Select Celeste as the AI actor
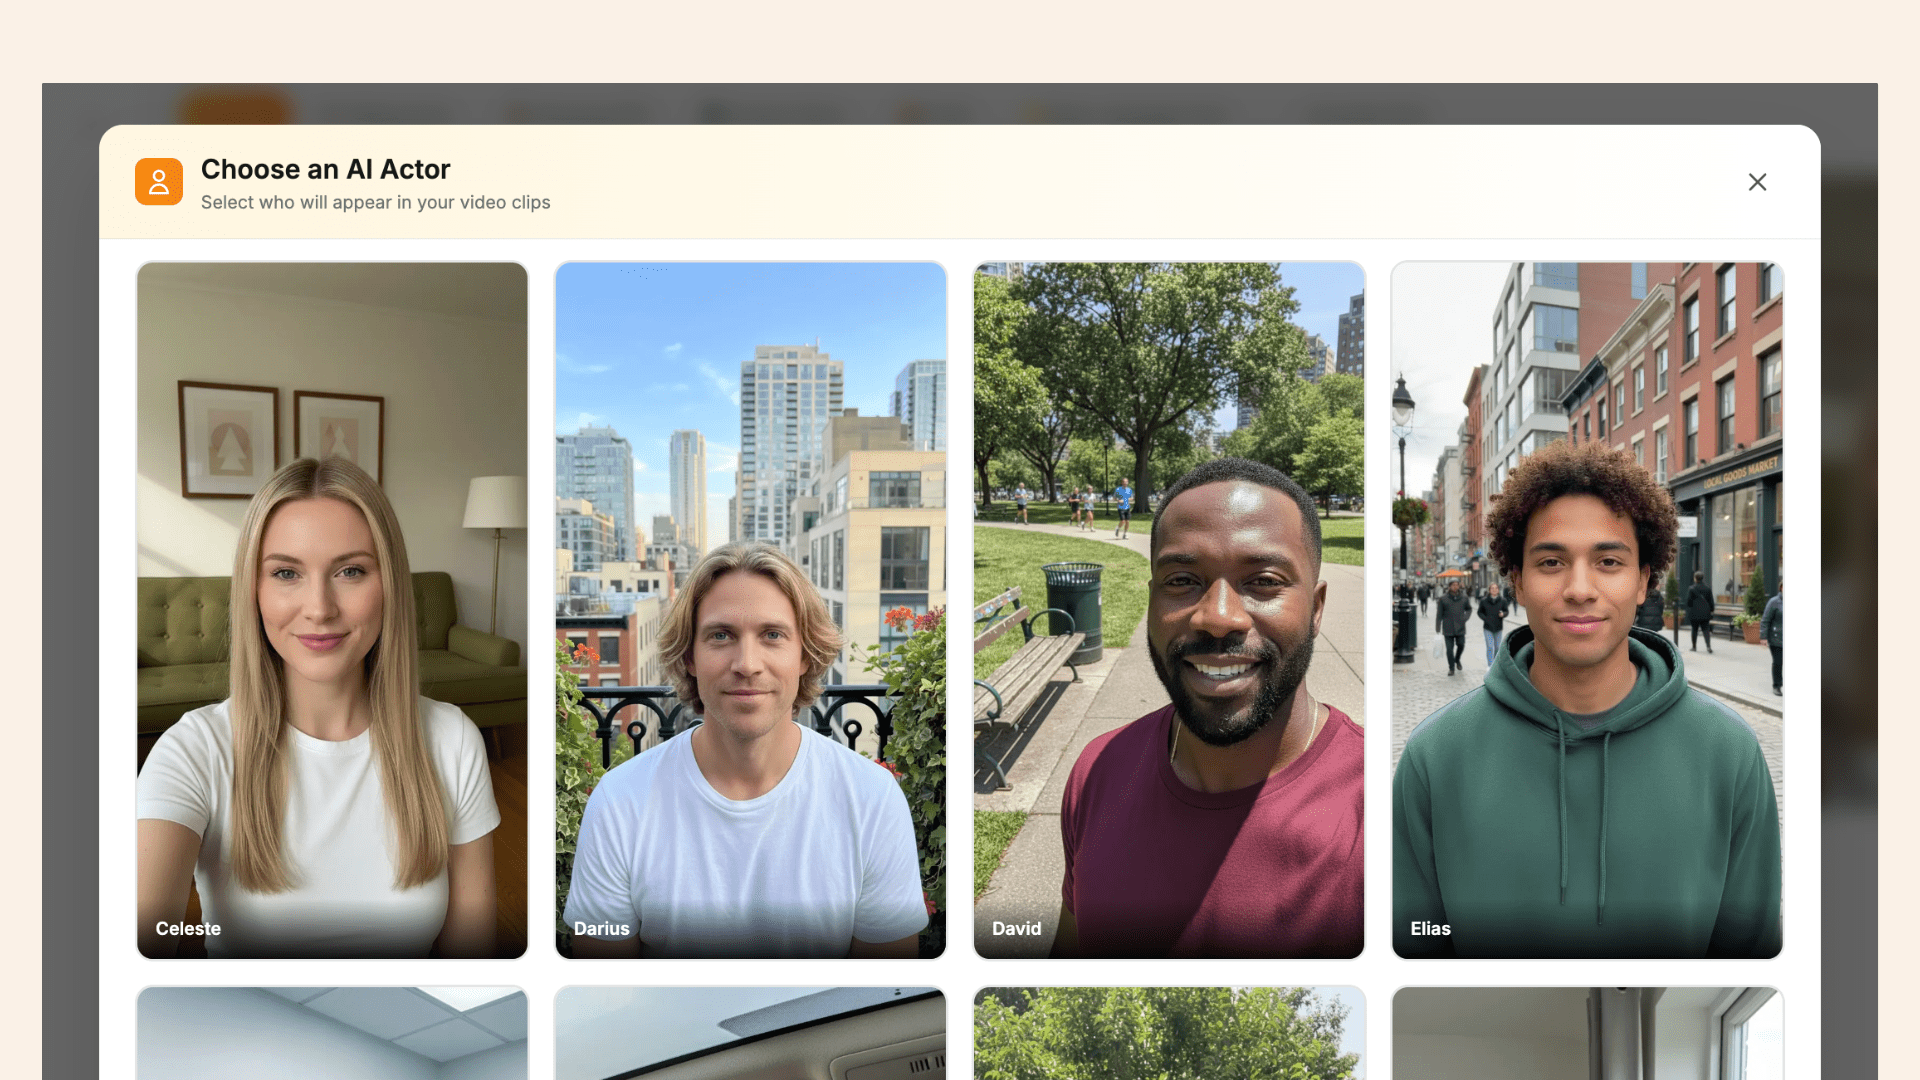 (x=332, y=610)
